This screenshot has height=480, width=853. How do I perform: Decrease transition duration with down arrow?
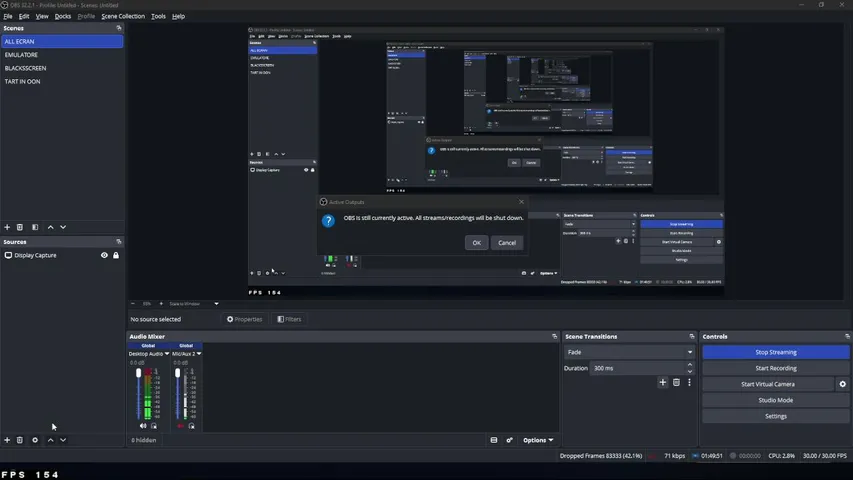(690, 371)
